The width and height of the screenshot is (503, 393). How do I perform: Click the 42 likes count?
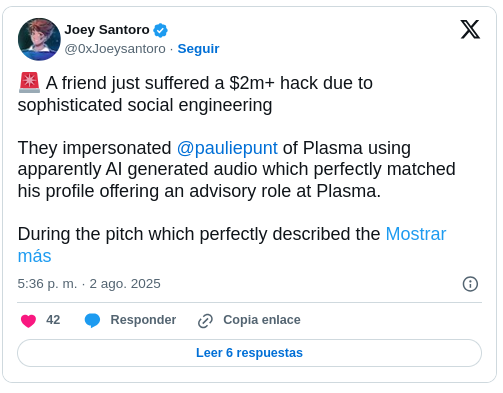coord(53,320)
